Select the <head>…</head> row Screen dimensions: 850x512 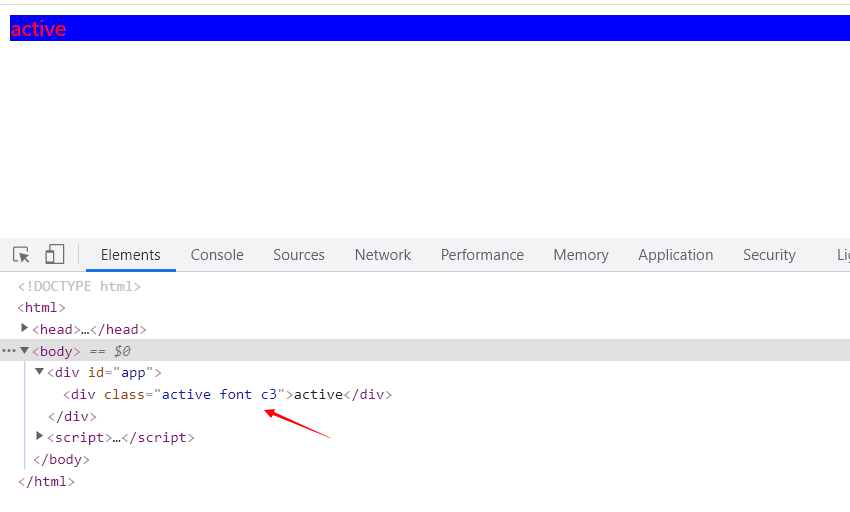tap(89, 329)
